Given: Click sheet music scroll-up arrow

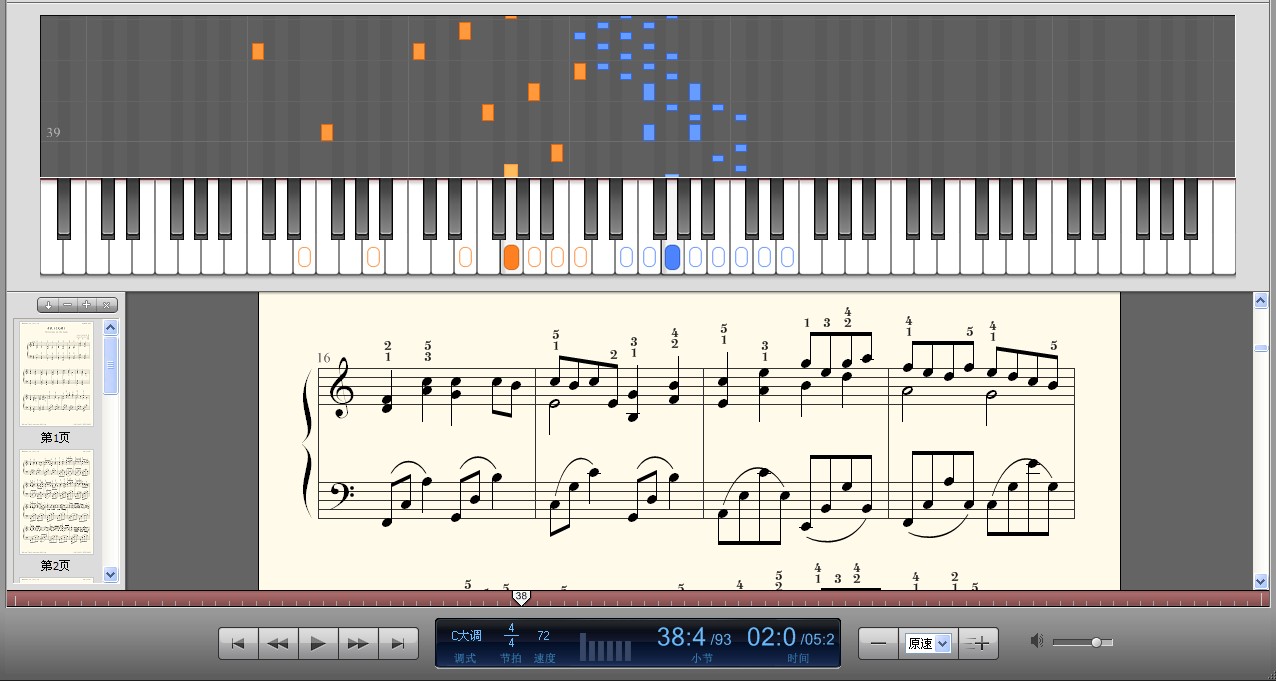Looking at the screenshot, I should pos(1261,300).
